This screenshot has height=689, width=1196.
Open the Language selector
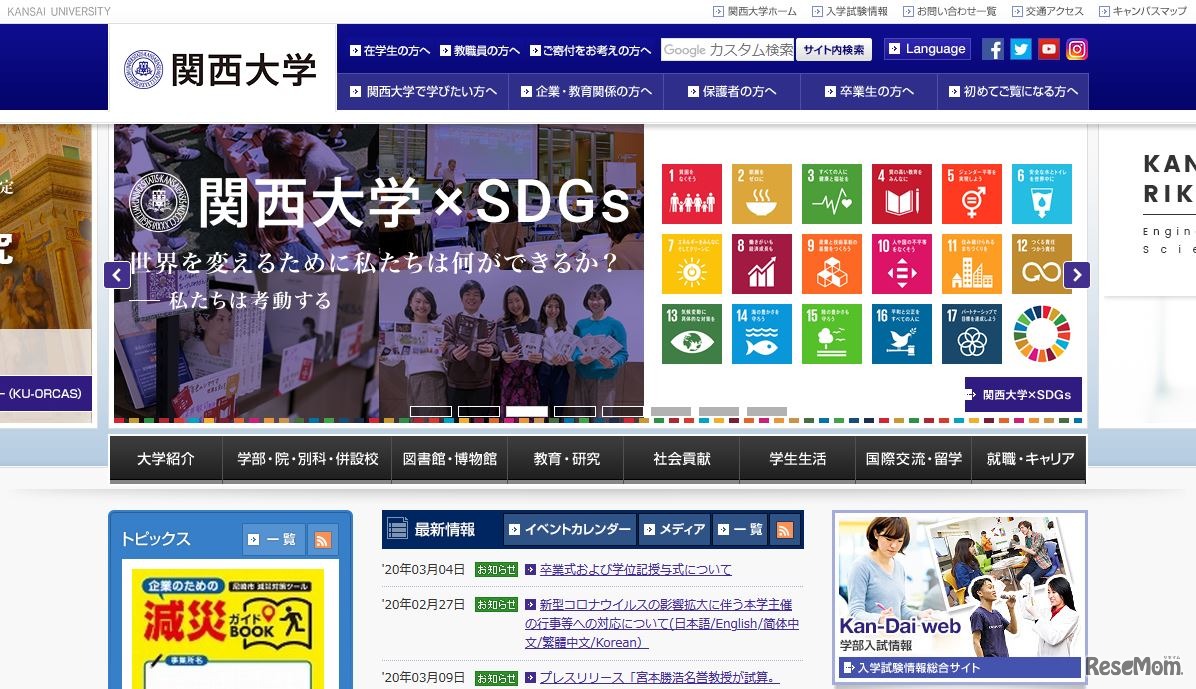tap(928, 49)
